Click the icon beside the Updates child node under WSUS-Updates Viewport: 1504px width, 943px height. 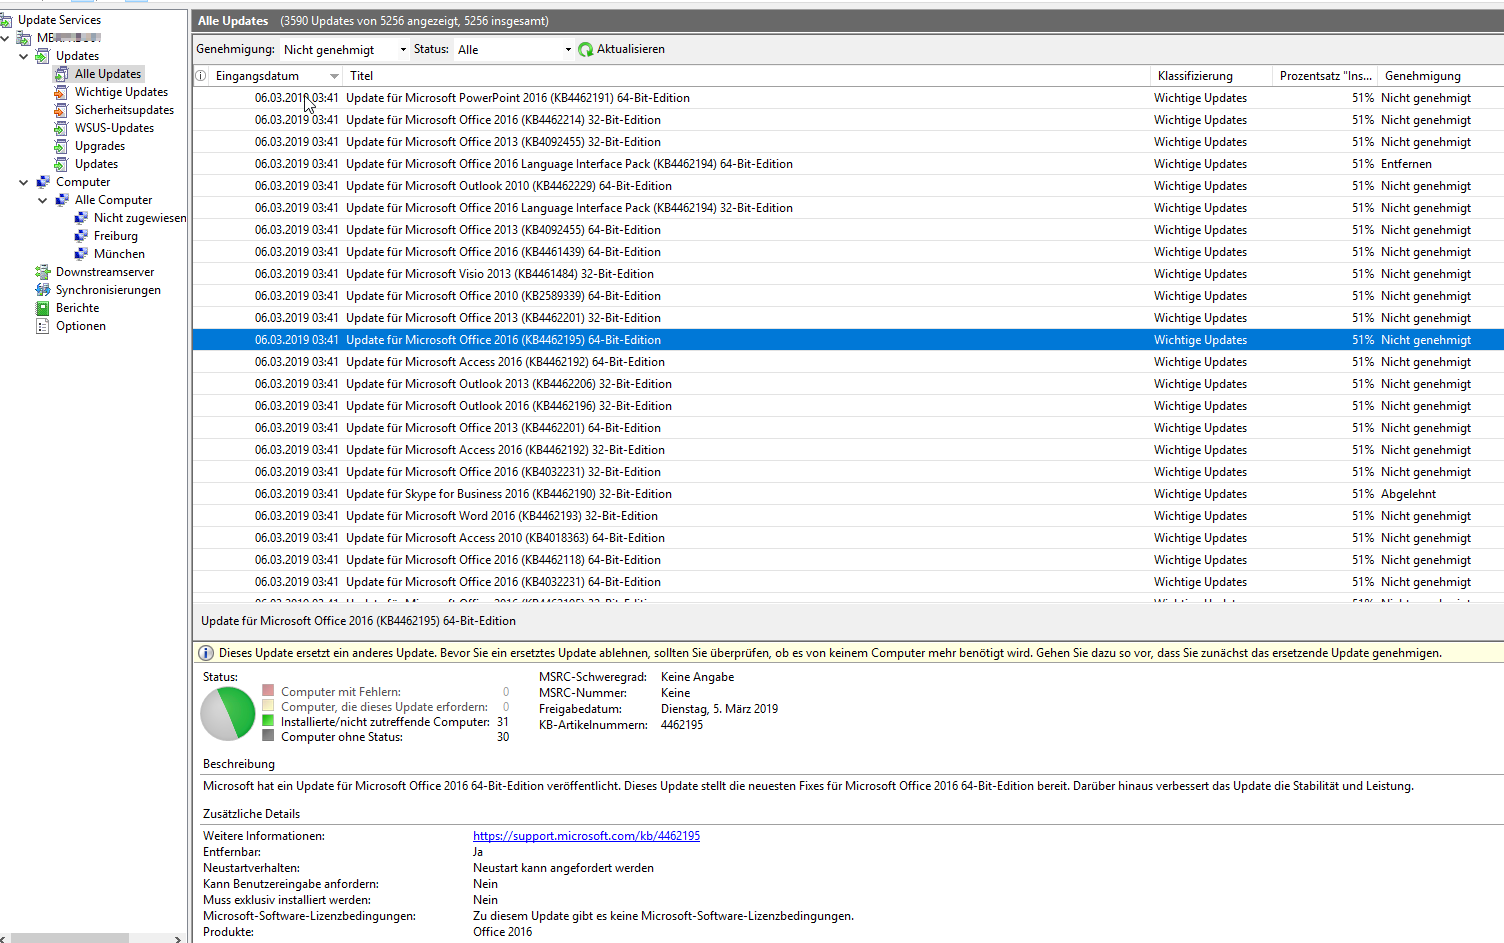tap(61, 164)
